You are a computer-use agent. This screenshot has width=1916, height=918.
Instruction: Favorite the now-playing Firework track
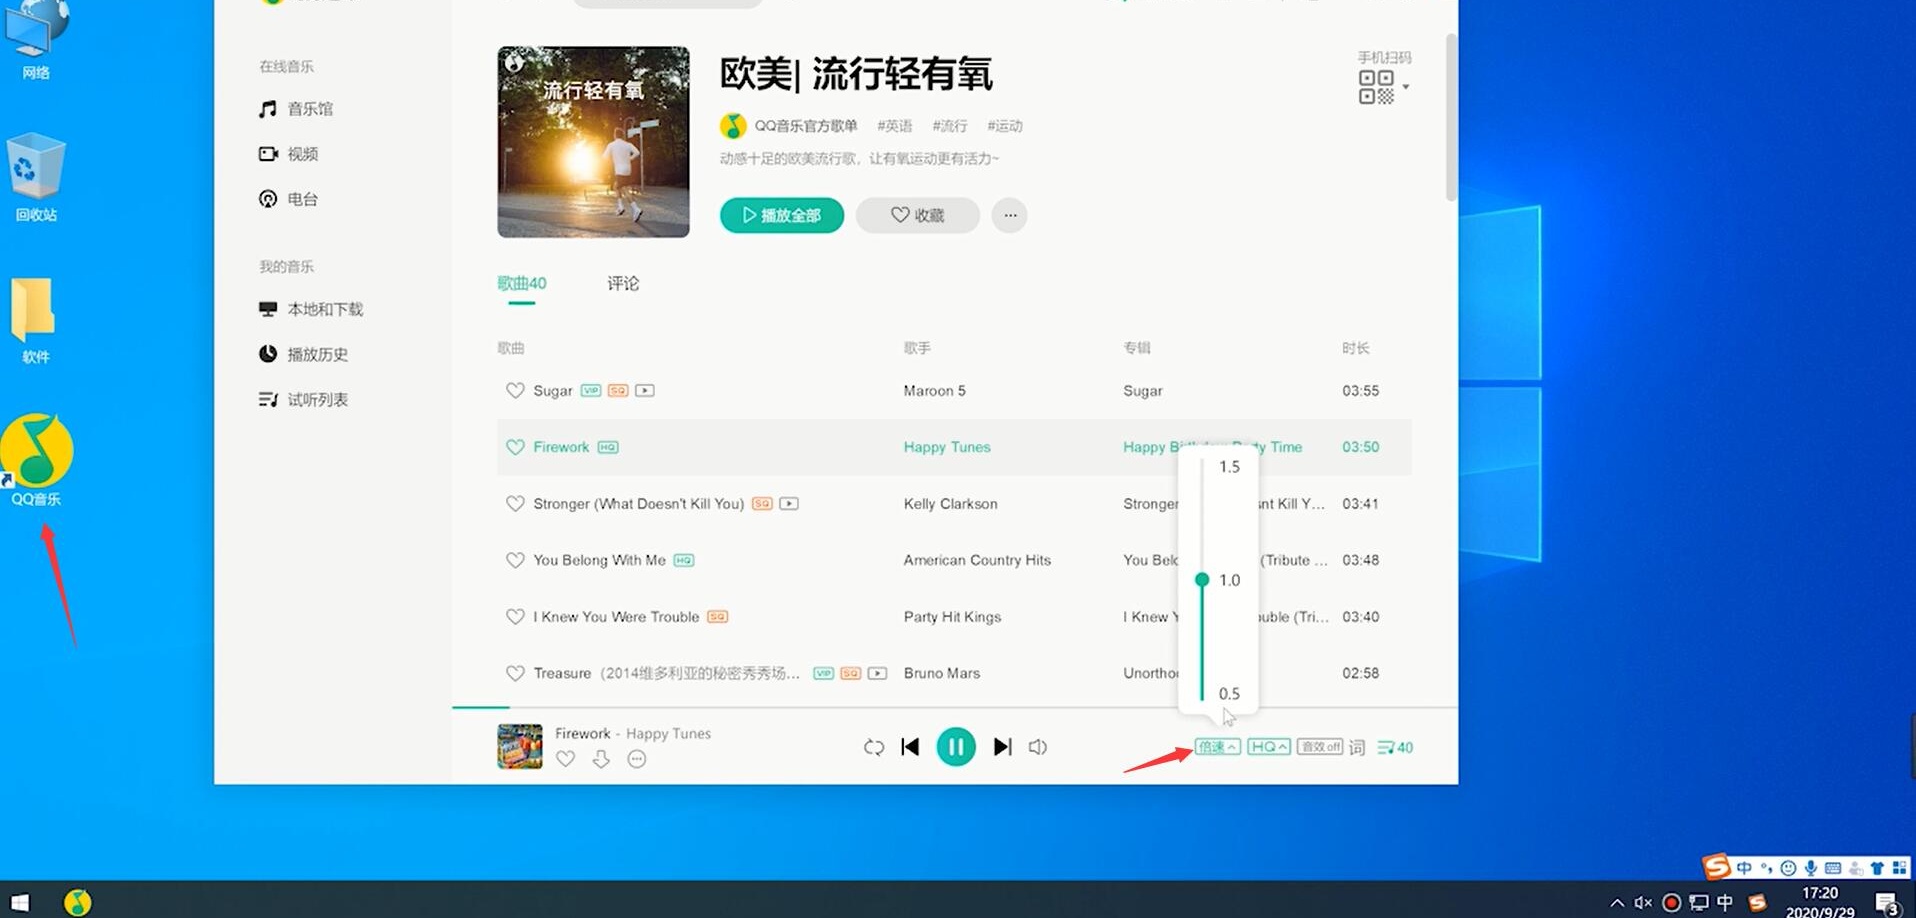coord(566,759)
